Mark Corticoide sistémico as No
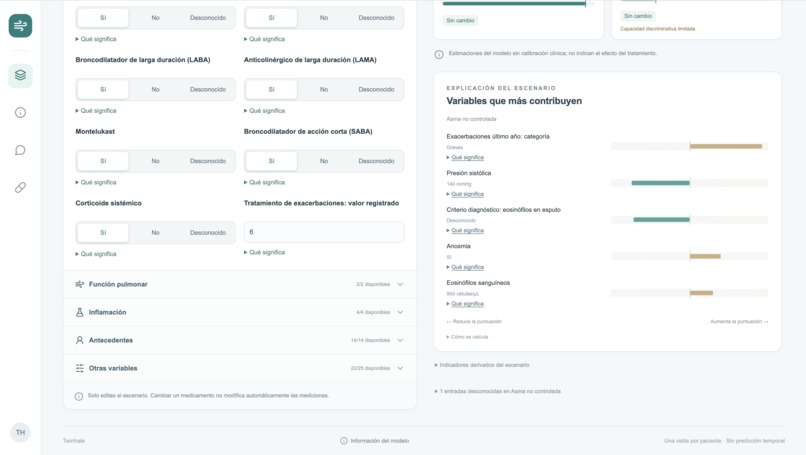 (x=155, y=232)
